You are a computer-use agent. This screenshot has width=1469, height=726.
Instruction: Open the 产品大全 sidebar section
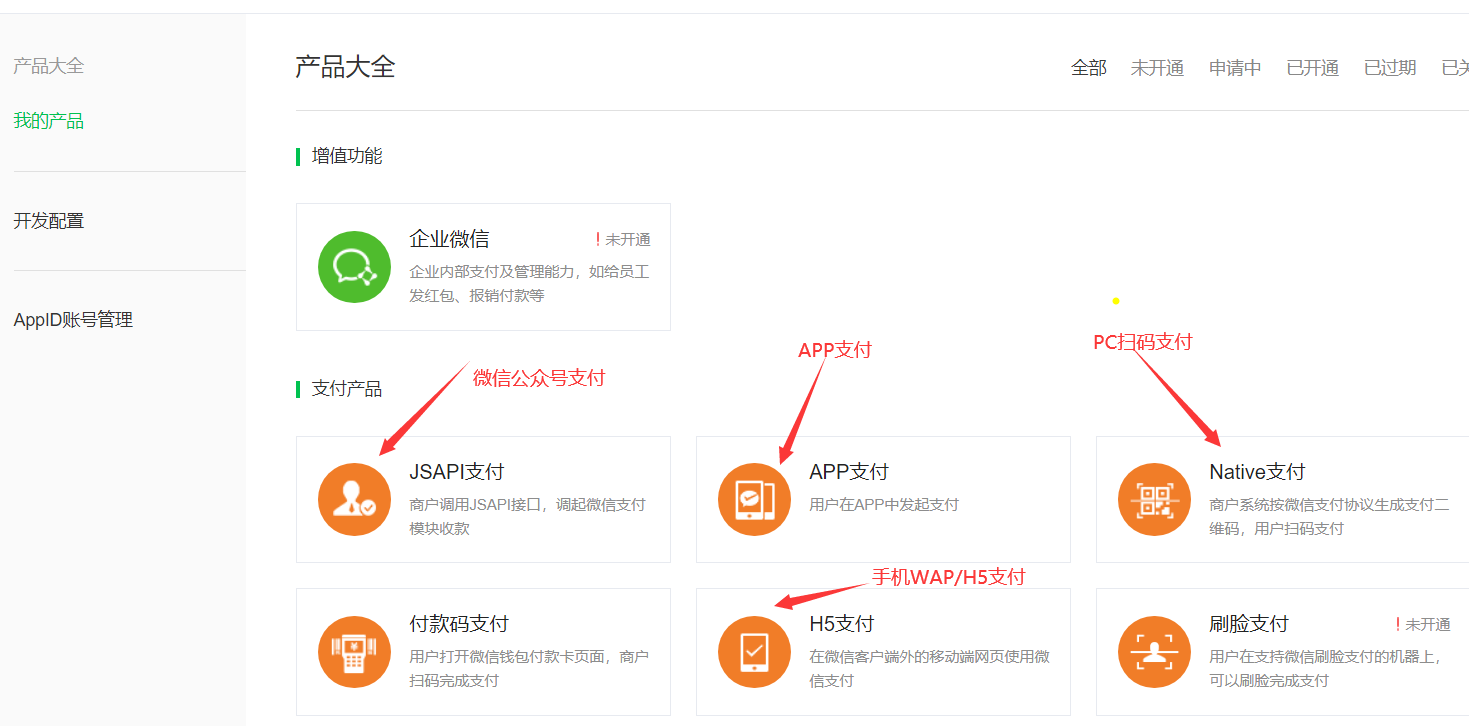pos(47,66)
